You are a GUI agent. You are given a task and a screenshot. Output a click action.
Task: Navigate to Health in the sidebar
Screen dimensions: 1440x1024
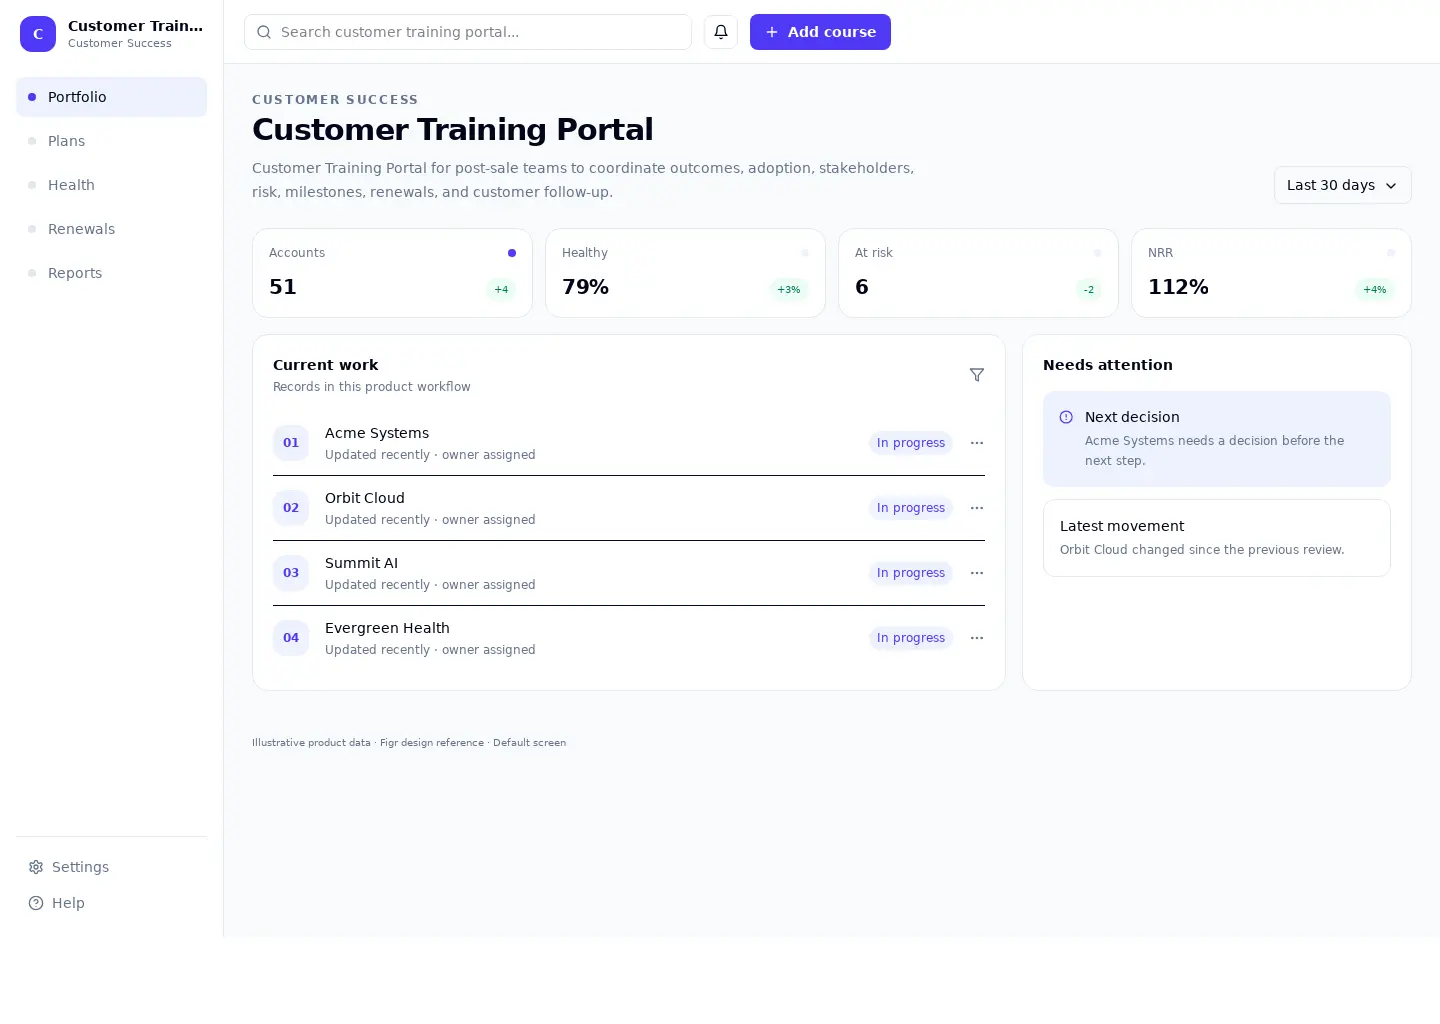(x=112, y=185)
